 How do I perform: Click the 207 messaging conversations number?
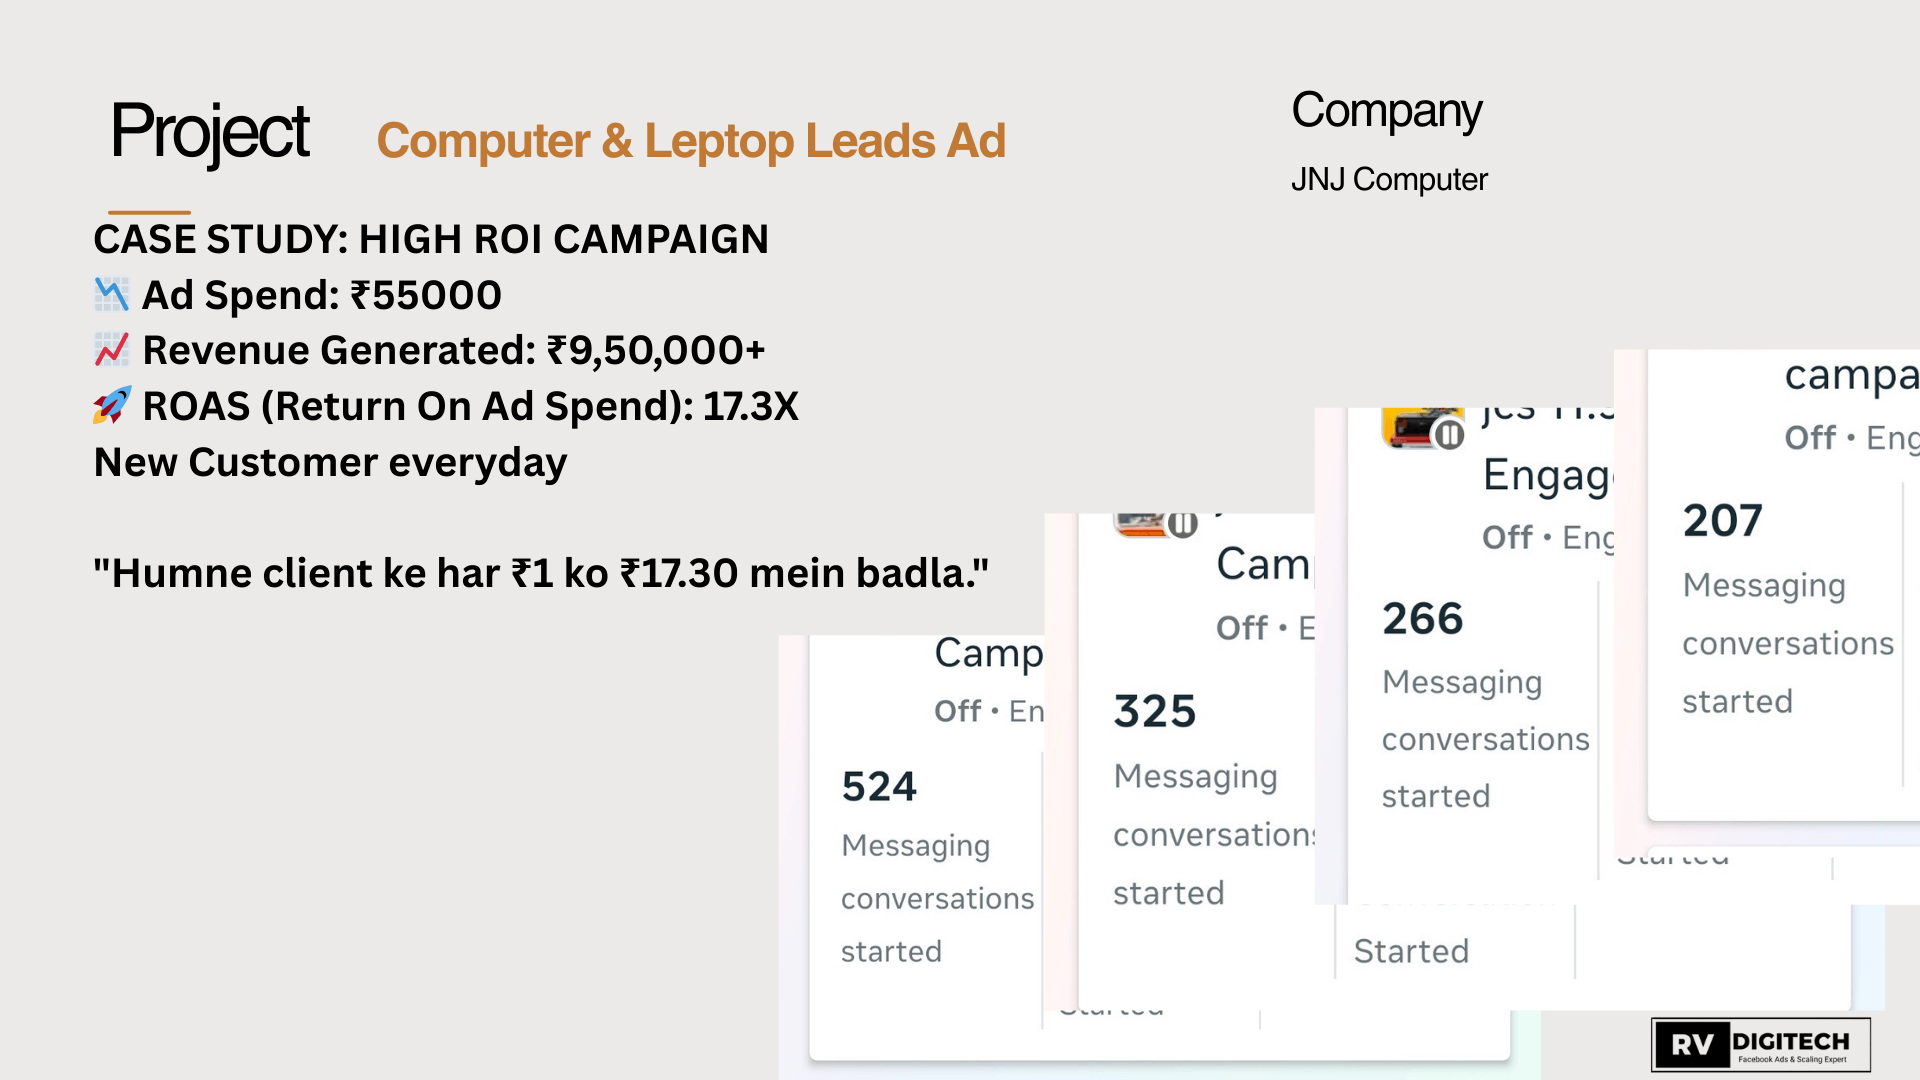(x=1722, y=521)
